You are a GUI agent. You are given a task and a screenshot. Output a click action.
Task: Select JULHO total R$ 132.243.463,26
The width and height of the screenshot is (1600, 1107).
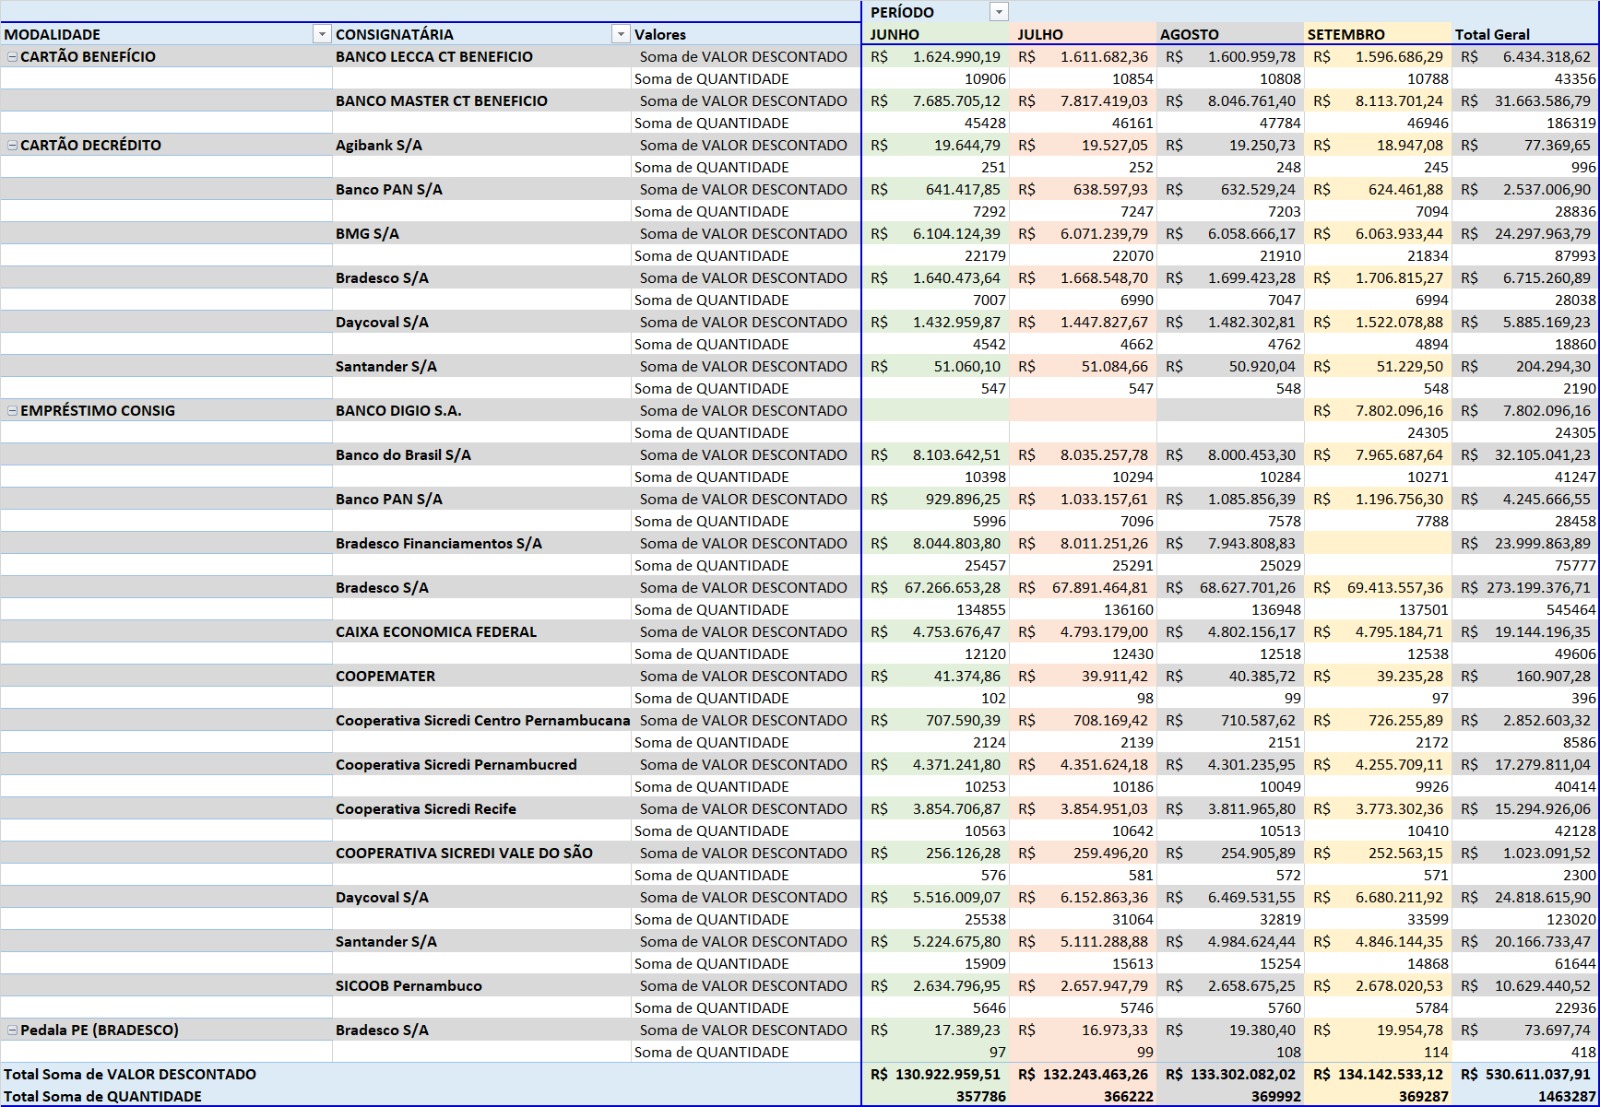coord(1083,1074)
